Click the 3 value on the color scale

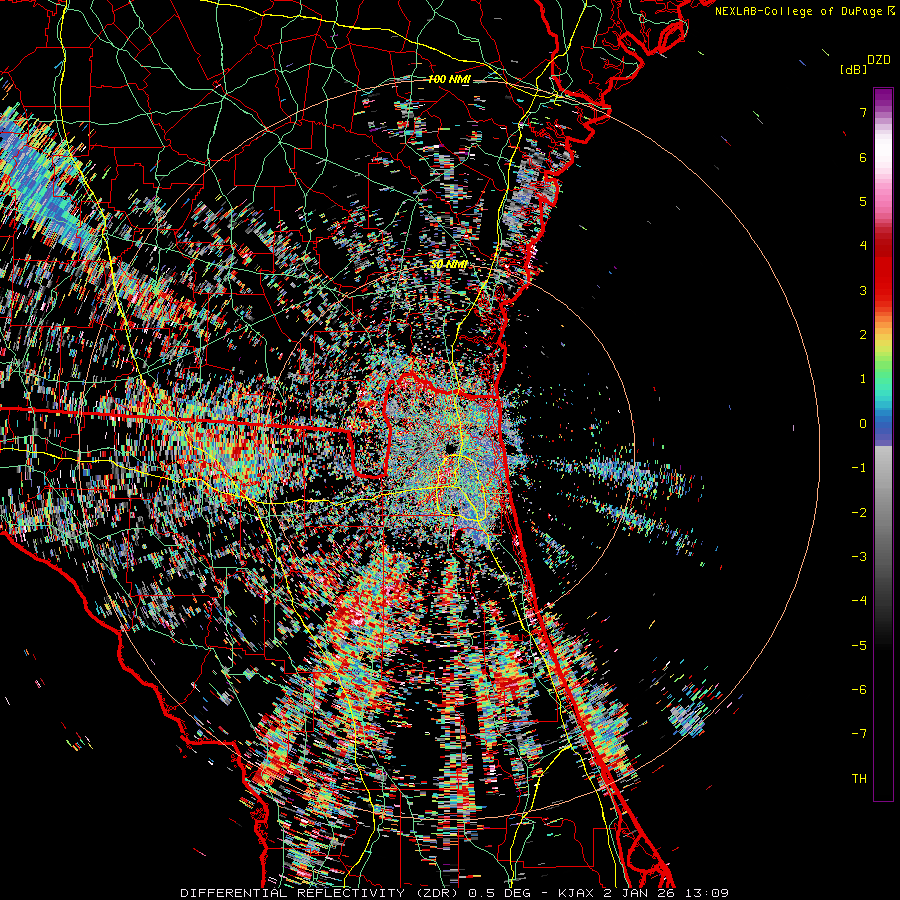pos(863,290)
